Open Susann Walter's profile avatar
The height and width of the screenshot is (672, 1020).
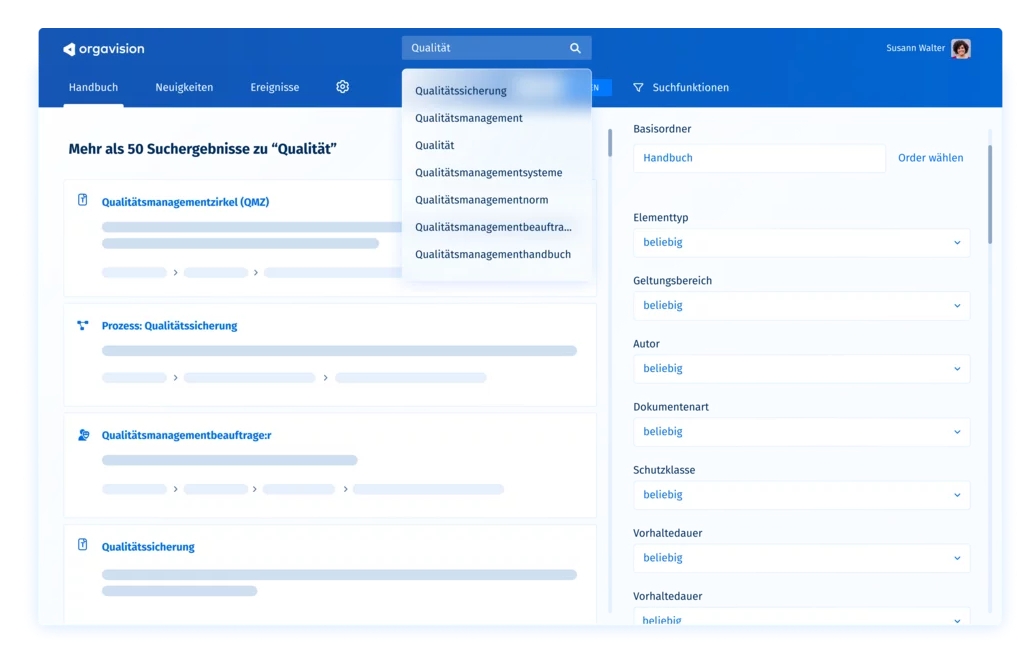click(961, 48)
